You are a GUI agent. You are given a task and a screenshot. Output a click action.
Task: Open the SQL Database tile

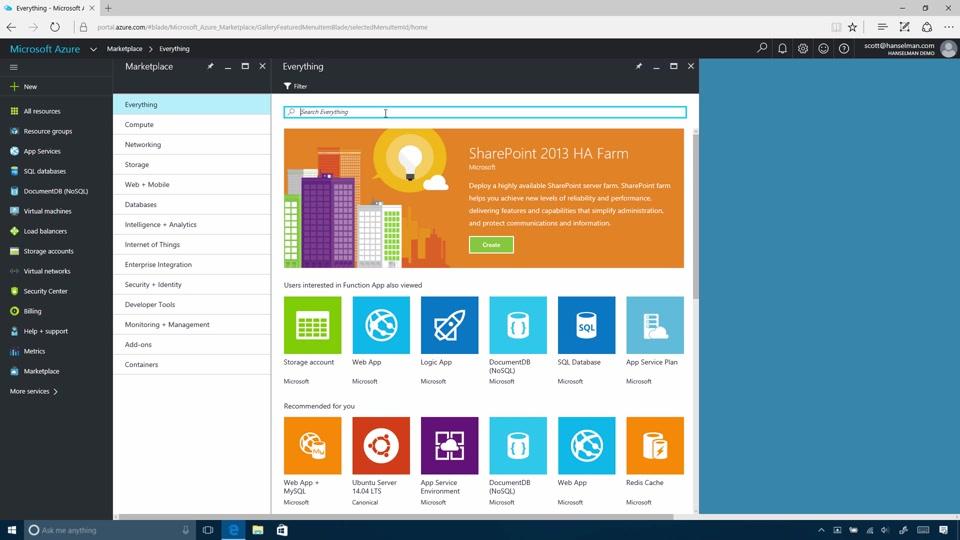[587, 325]
